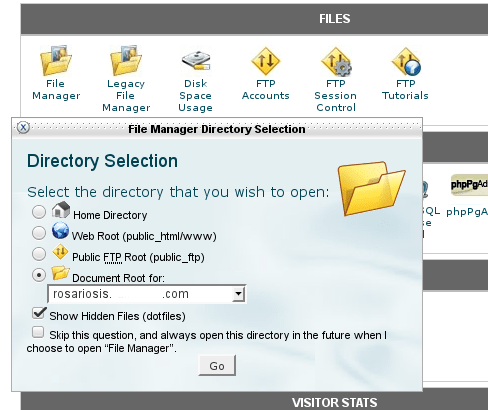Click the Go button

tap(217, 366)
